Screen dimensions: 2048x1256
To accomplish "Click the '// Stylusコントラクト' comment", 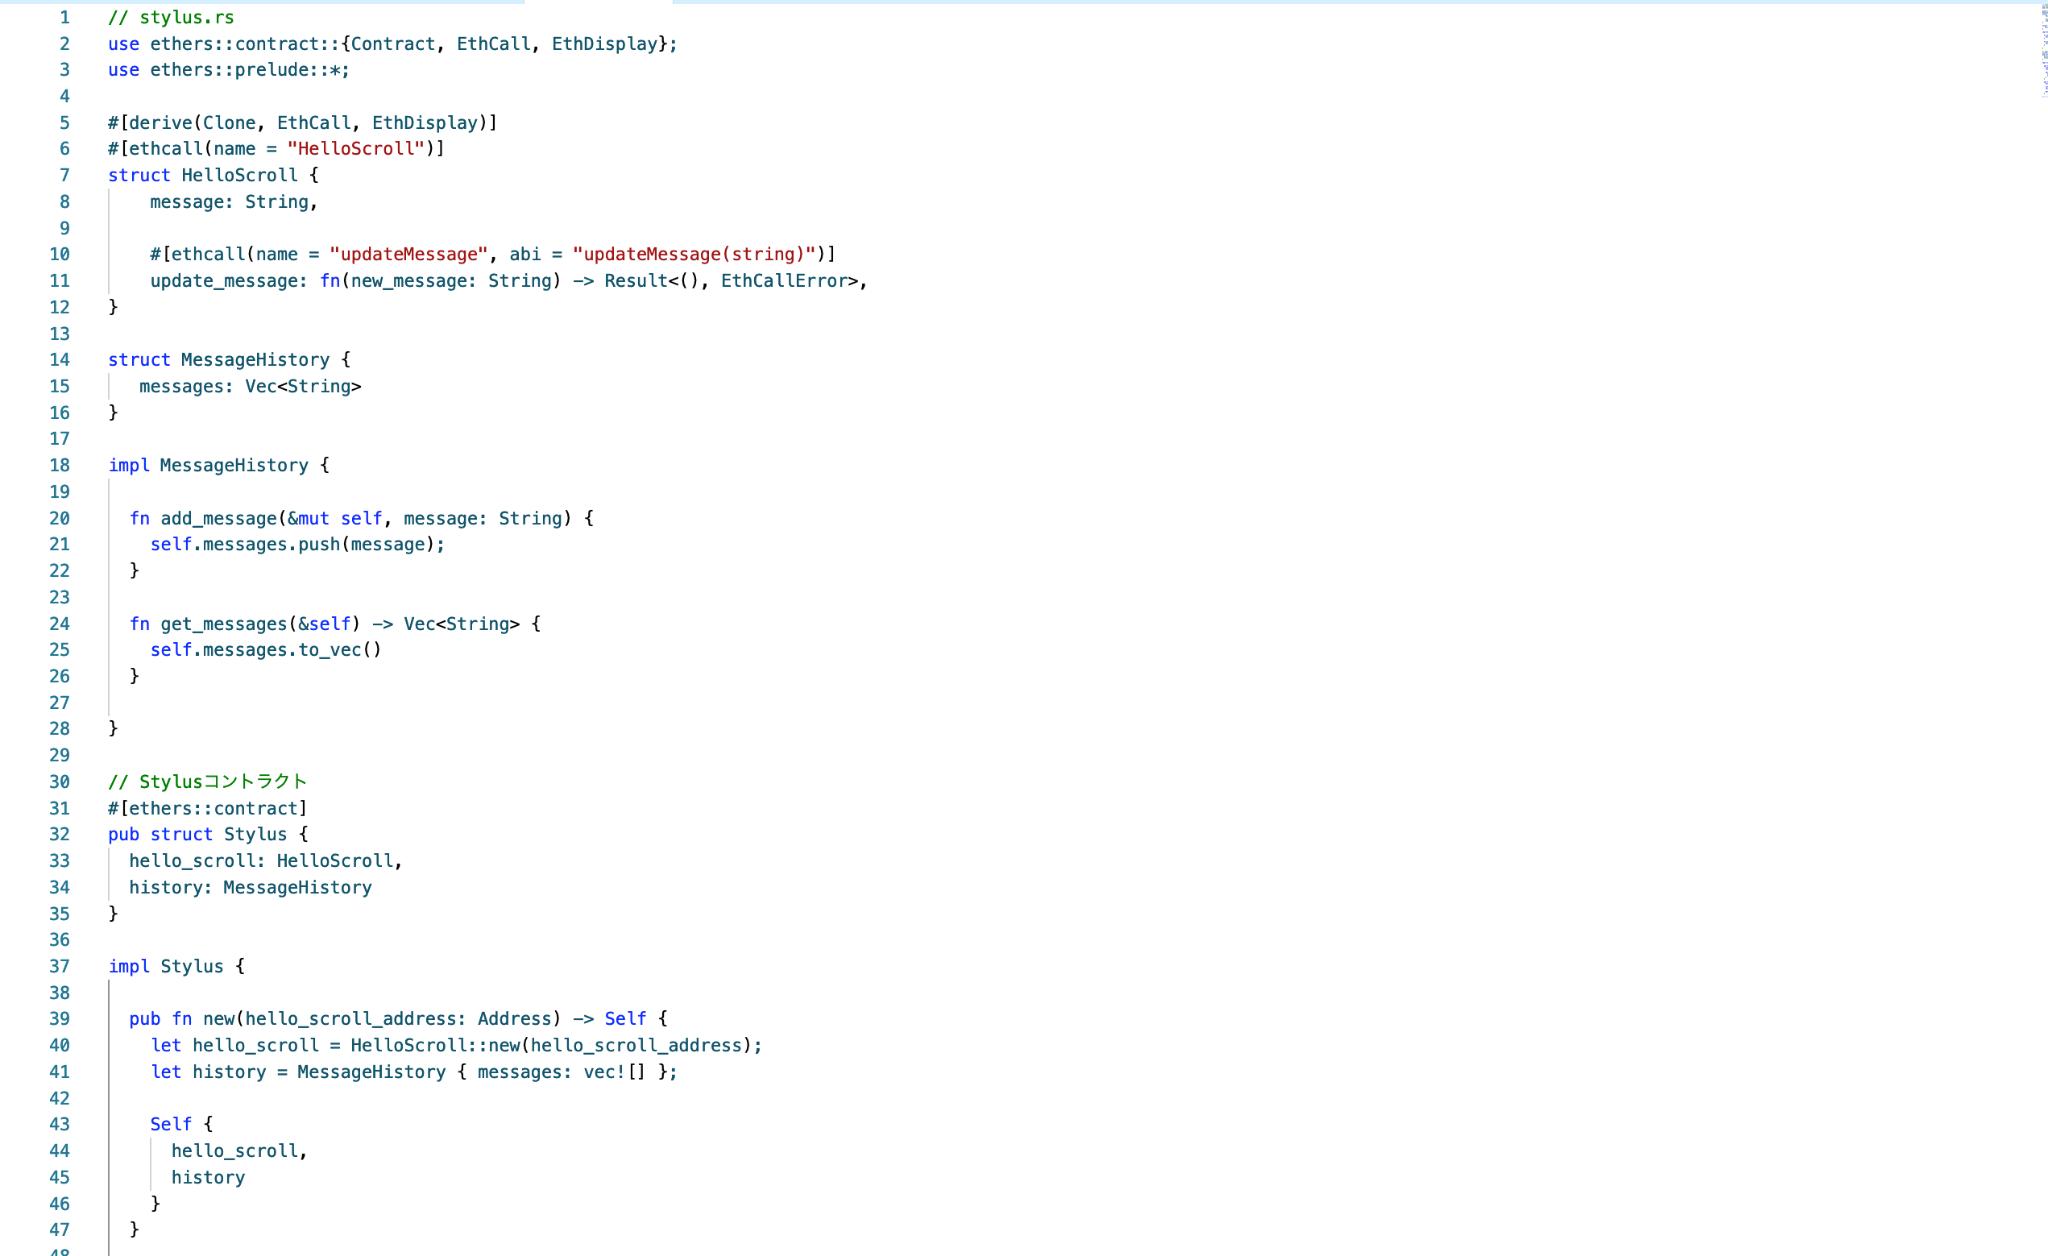I will point(208,782).
